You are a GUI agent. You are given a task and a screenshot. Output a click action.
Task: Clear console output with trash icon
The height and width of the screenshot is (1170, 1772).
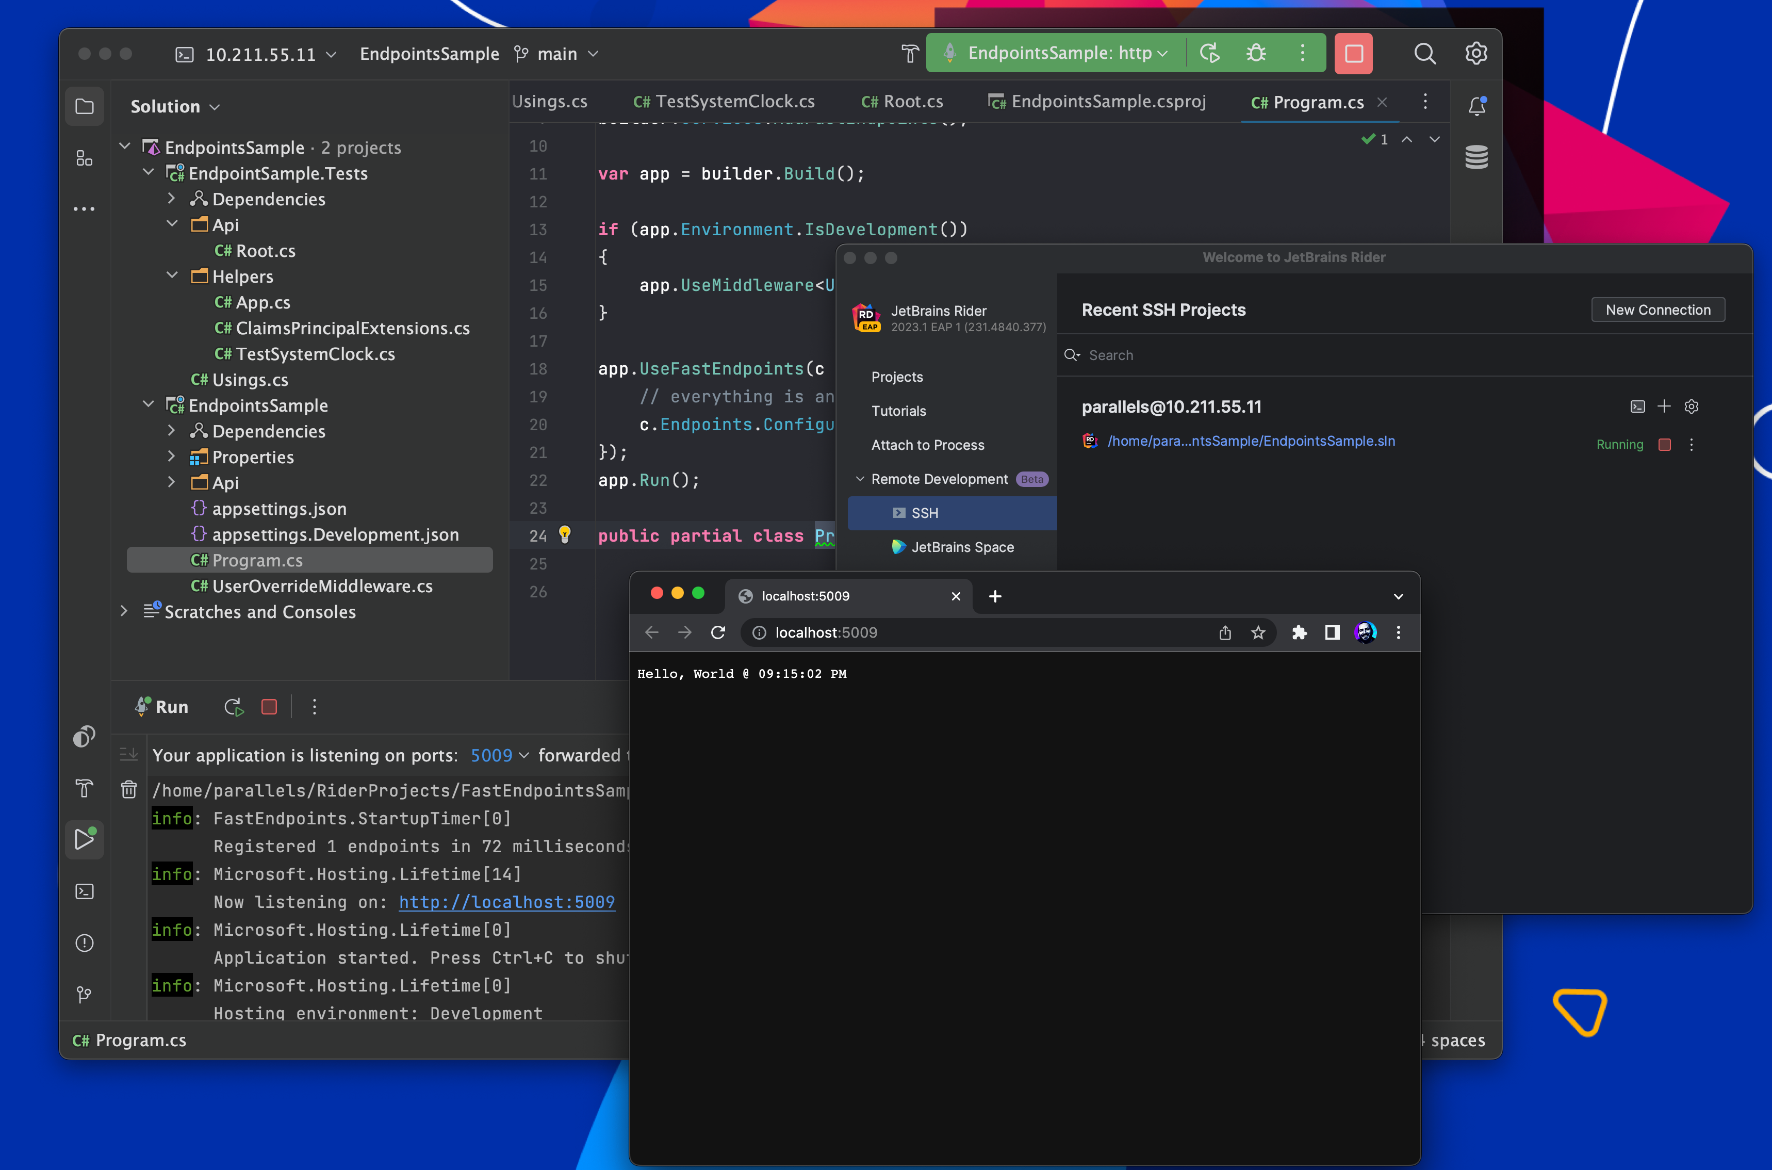(x=129, y=790)
